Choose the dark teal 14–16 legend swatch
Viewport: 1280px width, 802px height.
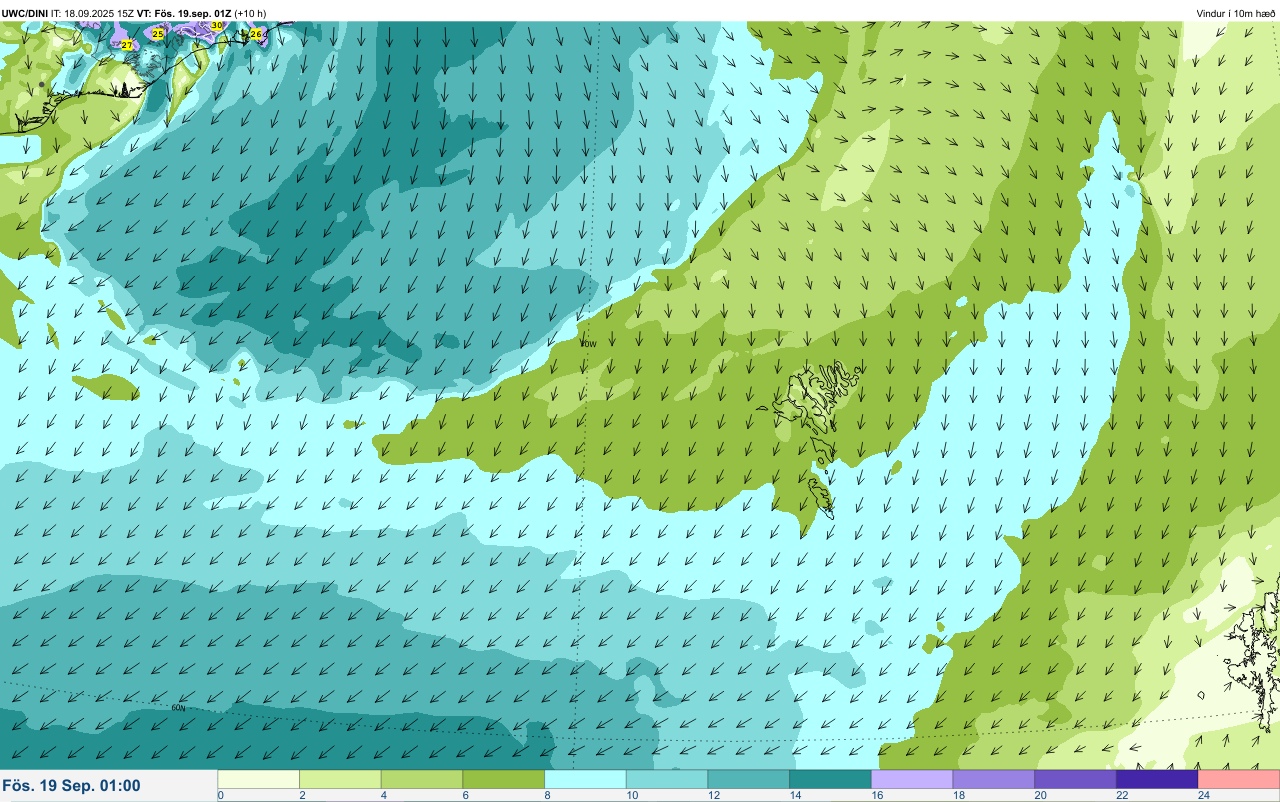coord(830,779)
